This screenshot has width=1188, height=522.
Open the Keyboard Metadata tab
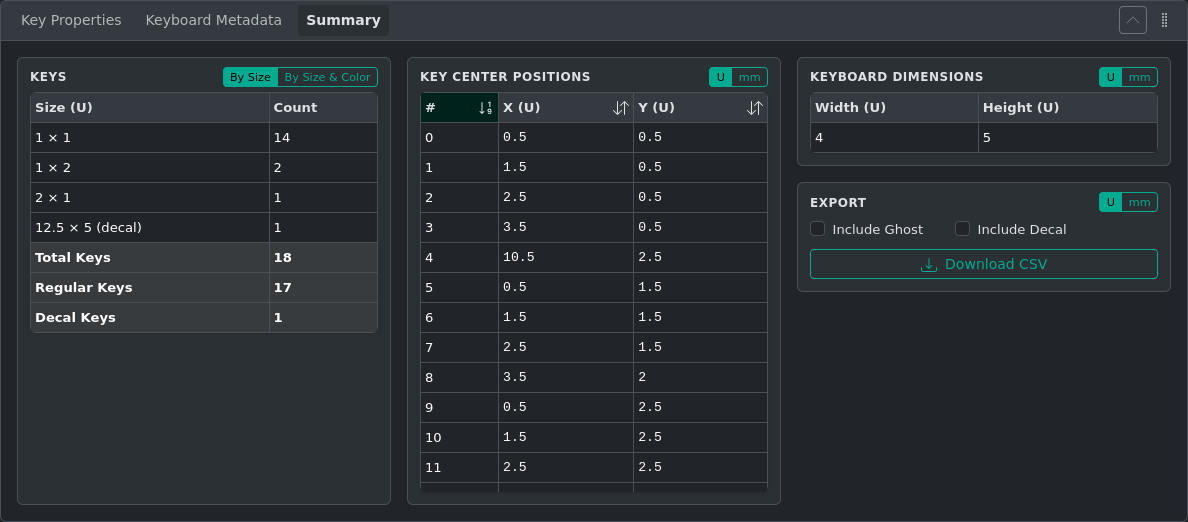(x=214, y=20)
